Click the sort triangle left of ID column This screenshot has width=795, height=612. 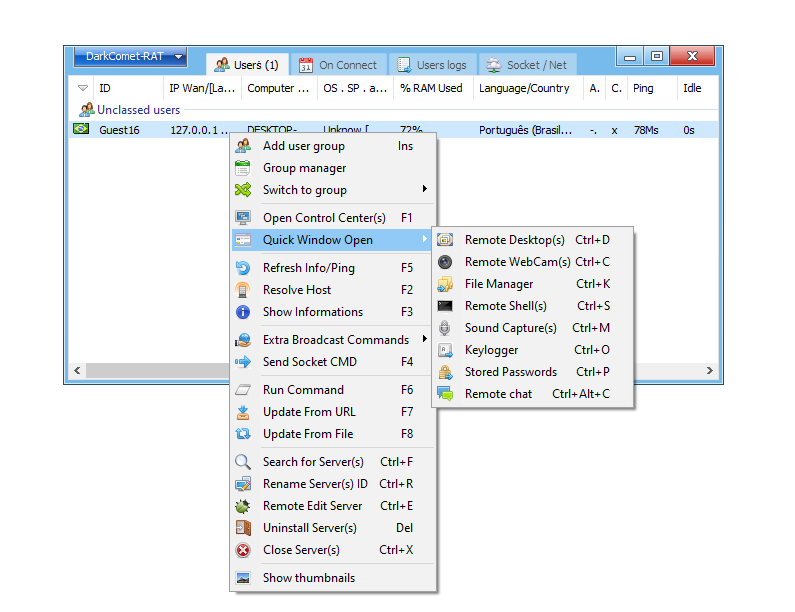point(83,89)
